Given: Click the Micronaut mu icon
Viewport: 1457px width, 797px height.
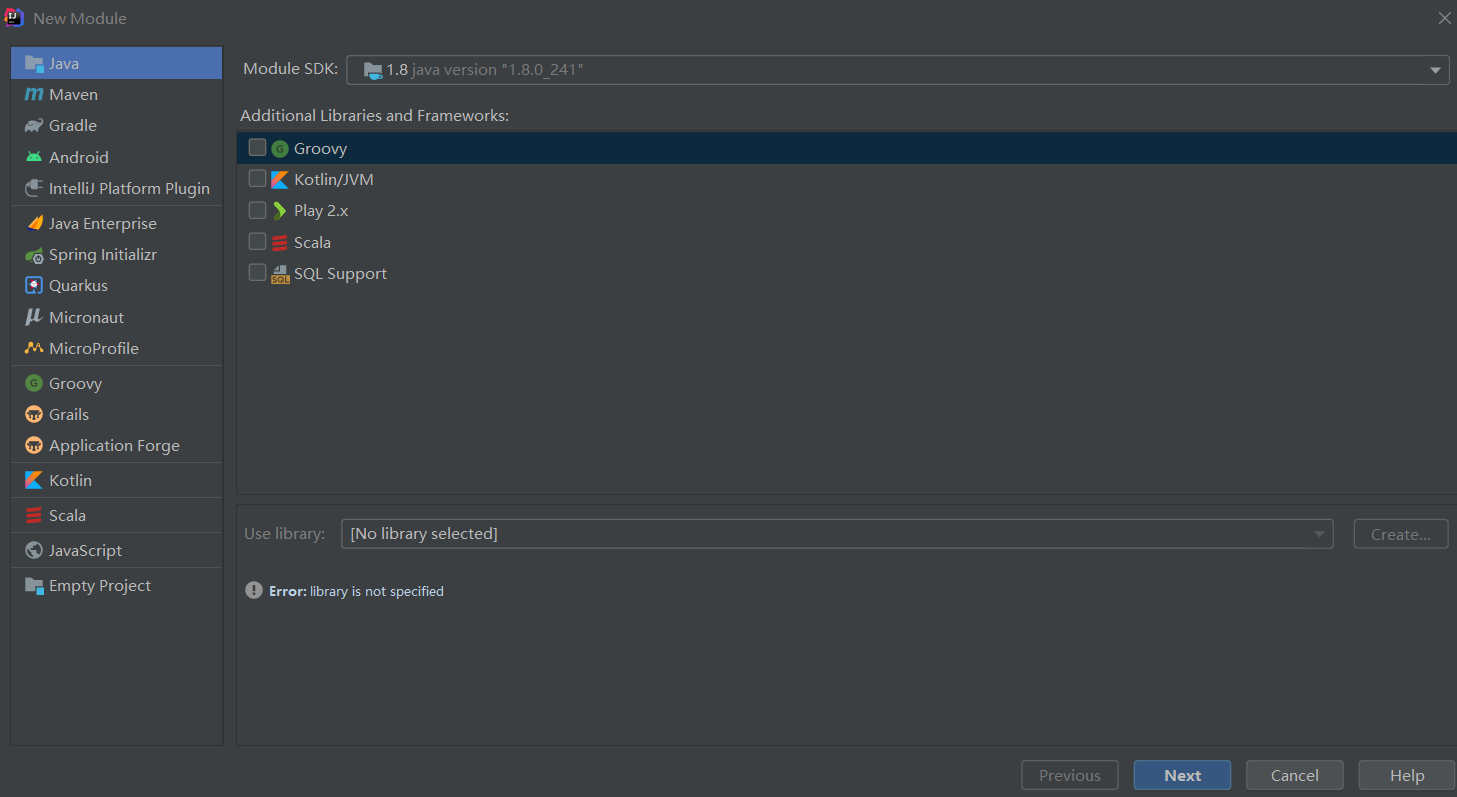Looking at the screenshot, I should [34, 317].
